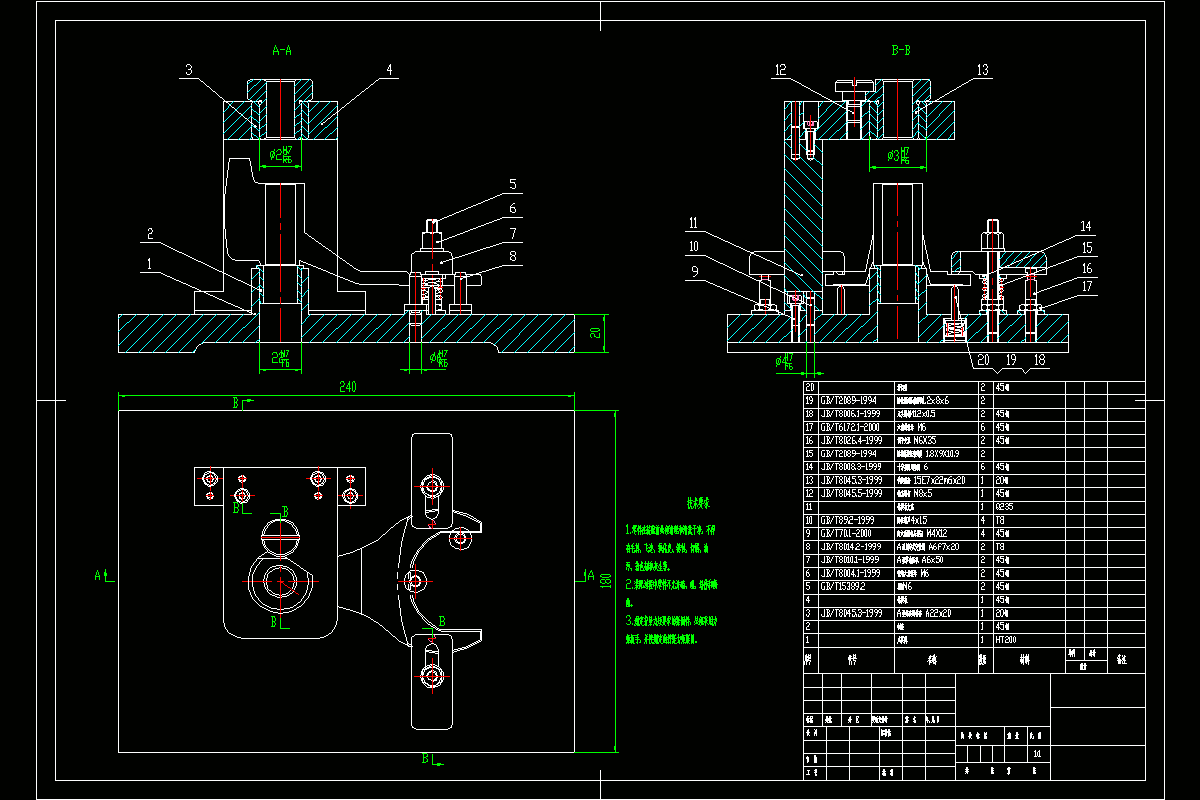Click leader label 16 in section B-B
1200x800 pixels.
click(x=1086, y=268)
